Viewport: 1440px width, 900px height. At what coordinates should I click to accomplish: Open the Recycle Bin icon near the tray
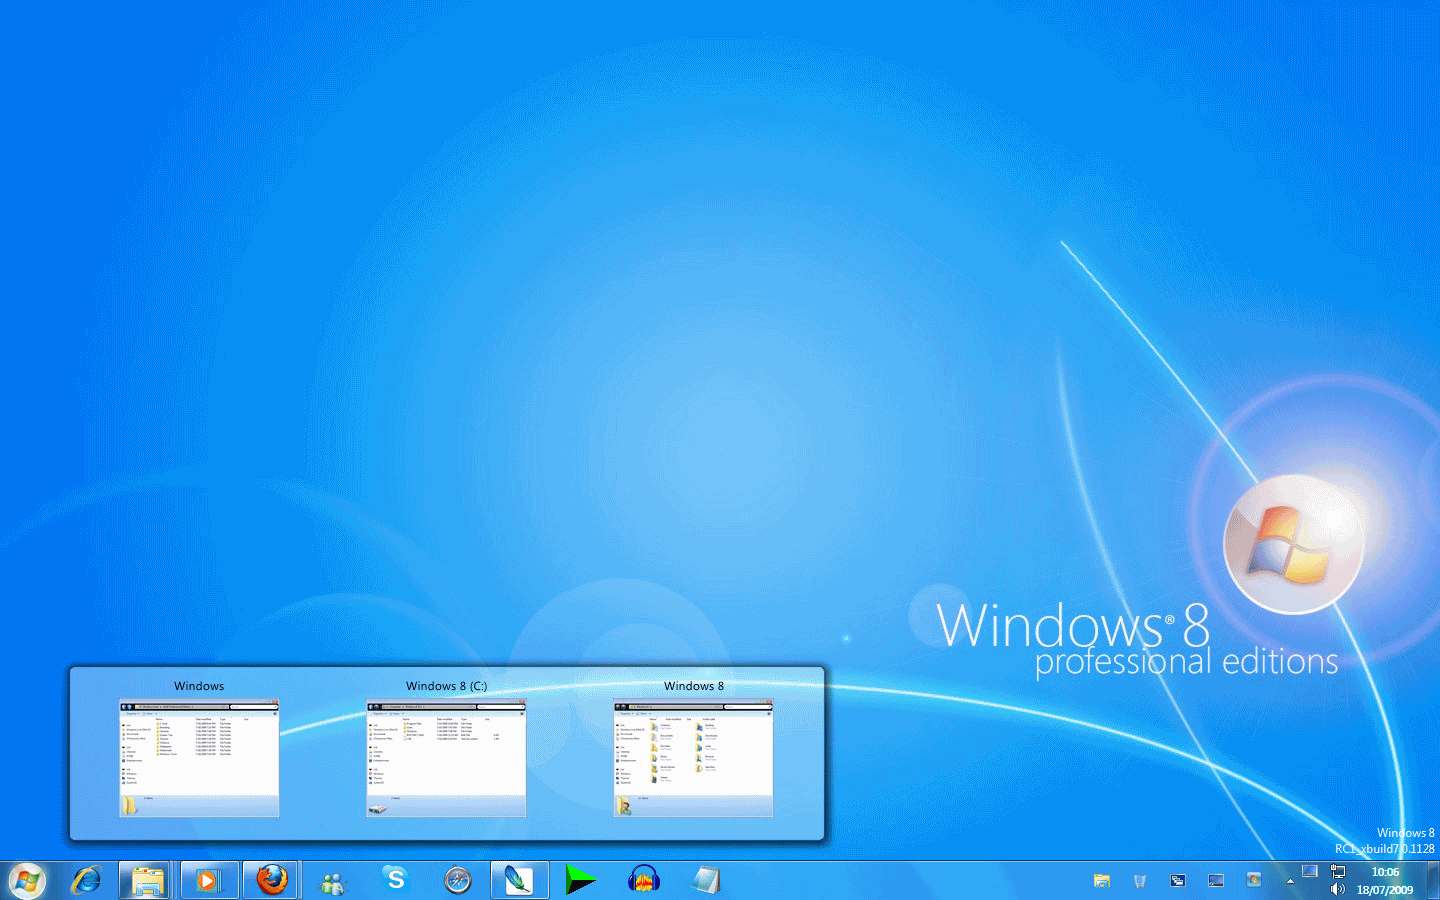pos(1140,881)
